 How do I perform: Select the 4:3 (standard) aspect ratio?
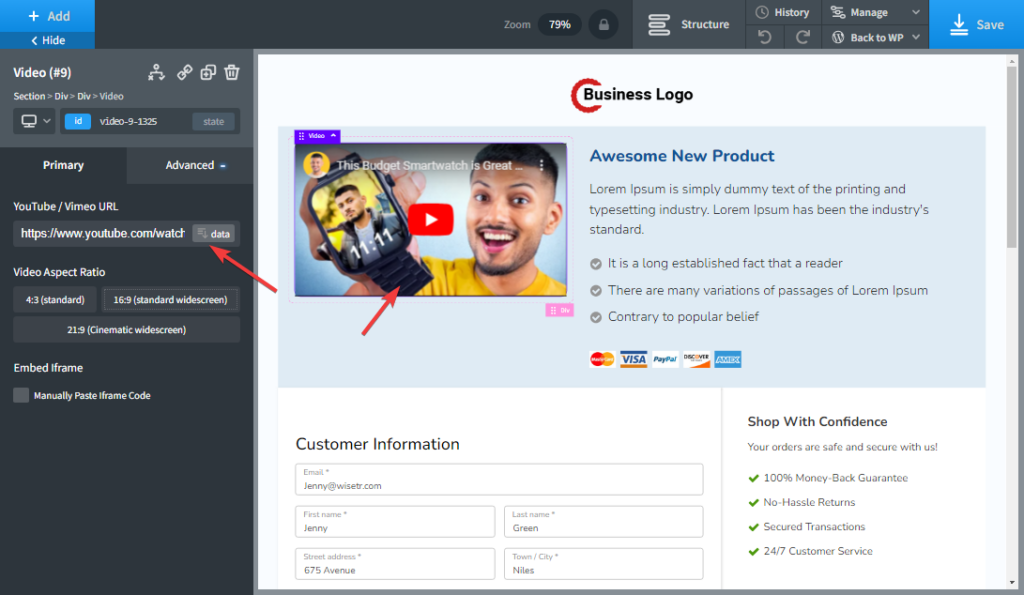click(55, 299)
